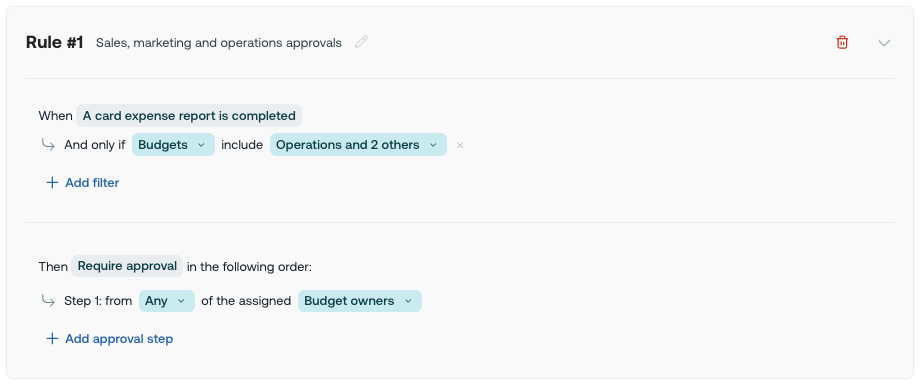Click the pencil icon to rename rule
921x386 pixels.
361,42
